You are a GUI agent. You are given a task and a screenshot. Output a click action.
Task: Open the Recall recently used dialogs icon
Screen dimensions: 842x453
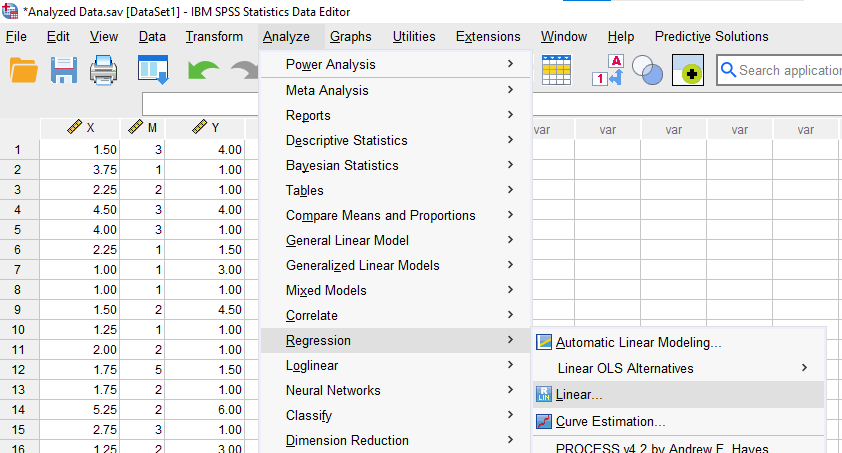[153, 71]
